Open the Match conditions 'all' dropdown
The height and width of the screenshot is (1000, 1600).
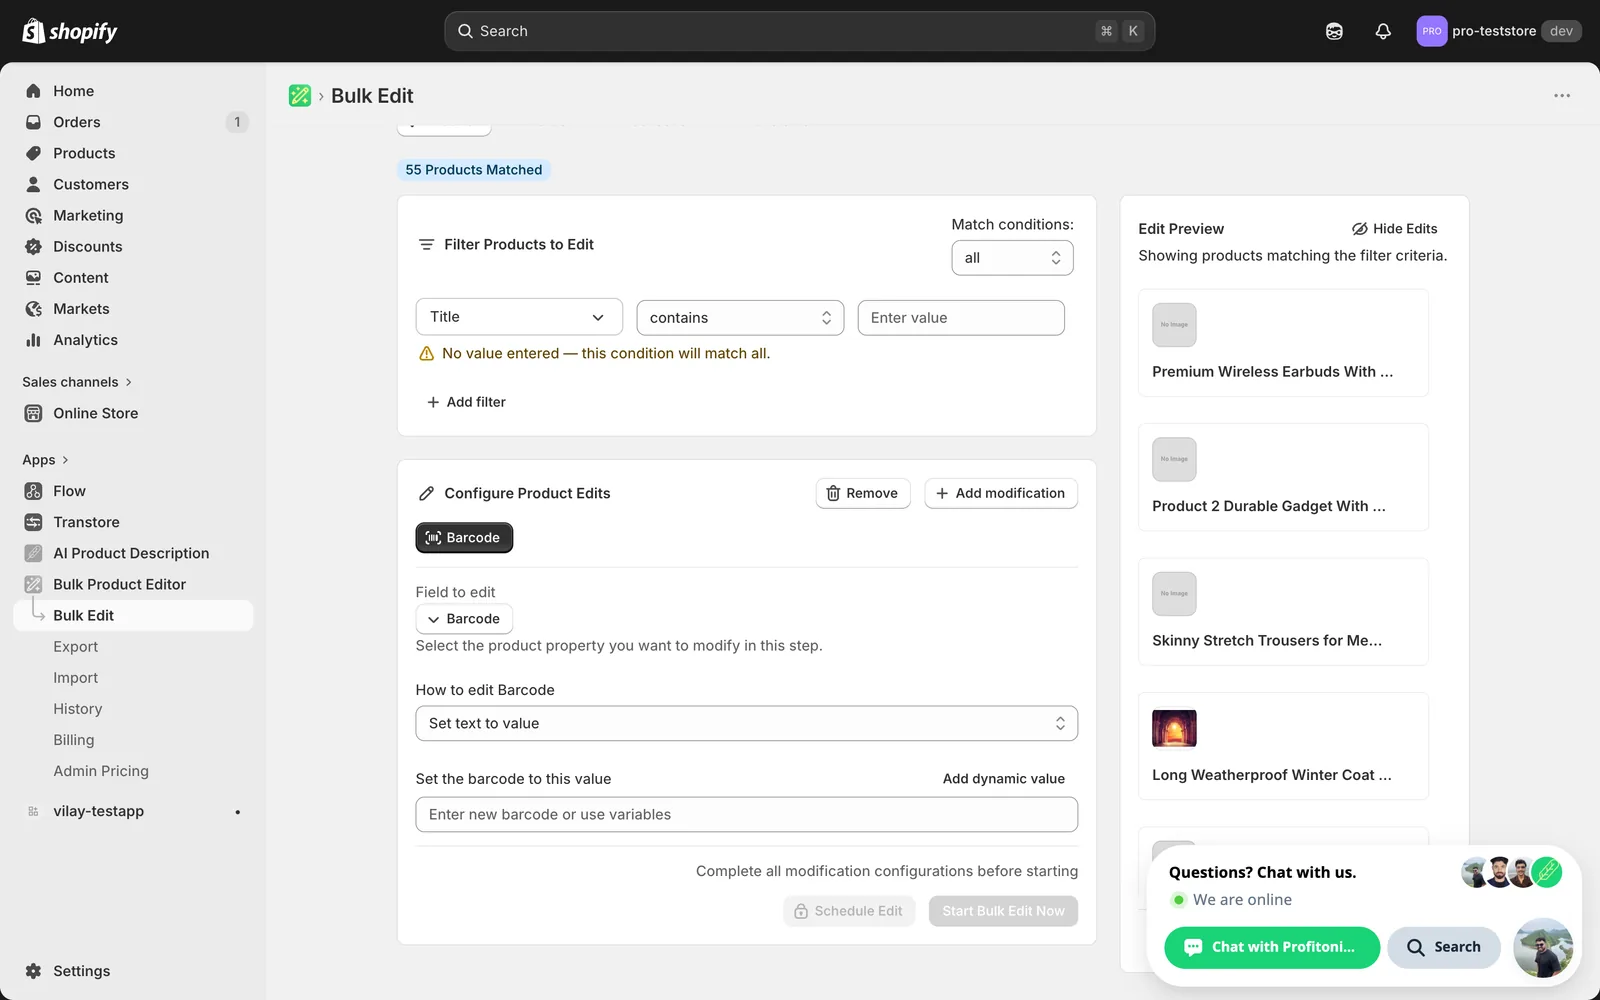[x=1012, y=258]
